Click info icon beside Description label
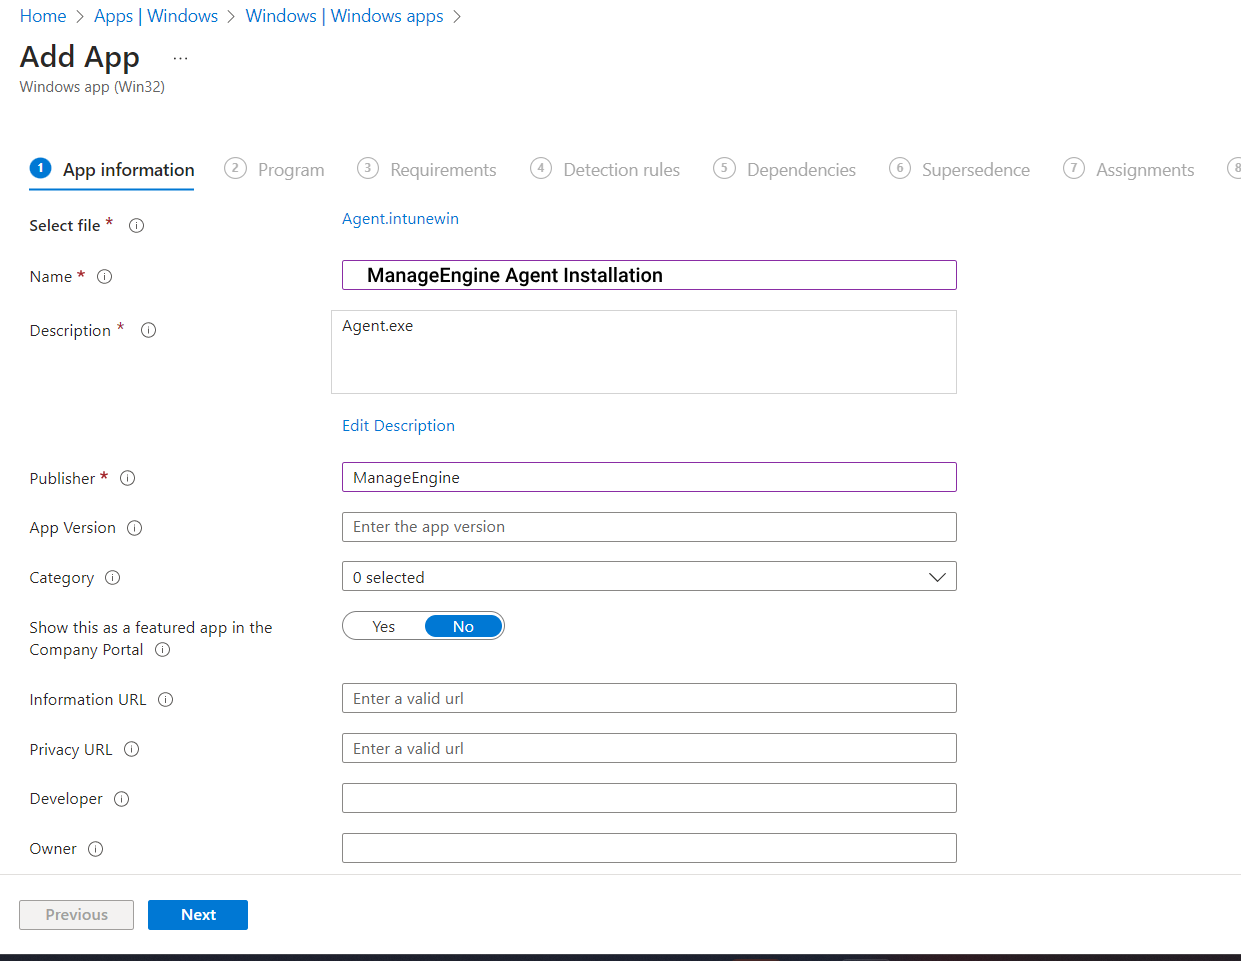The width and height of the screenshot is (1241, 961). click(148, 330)
